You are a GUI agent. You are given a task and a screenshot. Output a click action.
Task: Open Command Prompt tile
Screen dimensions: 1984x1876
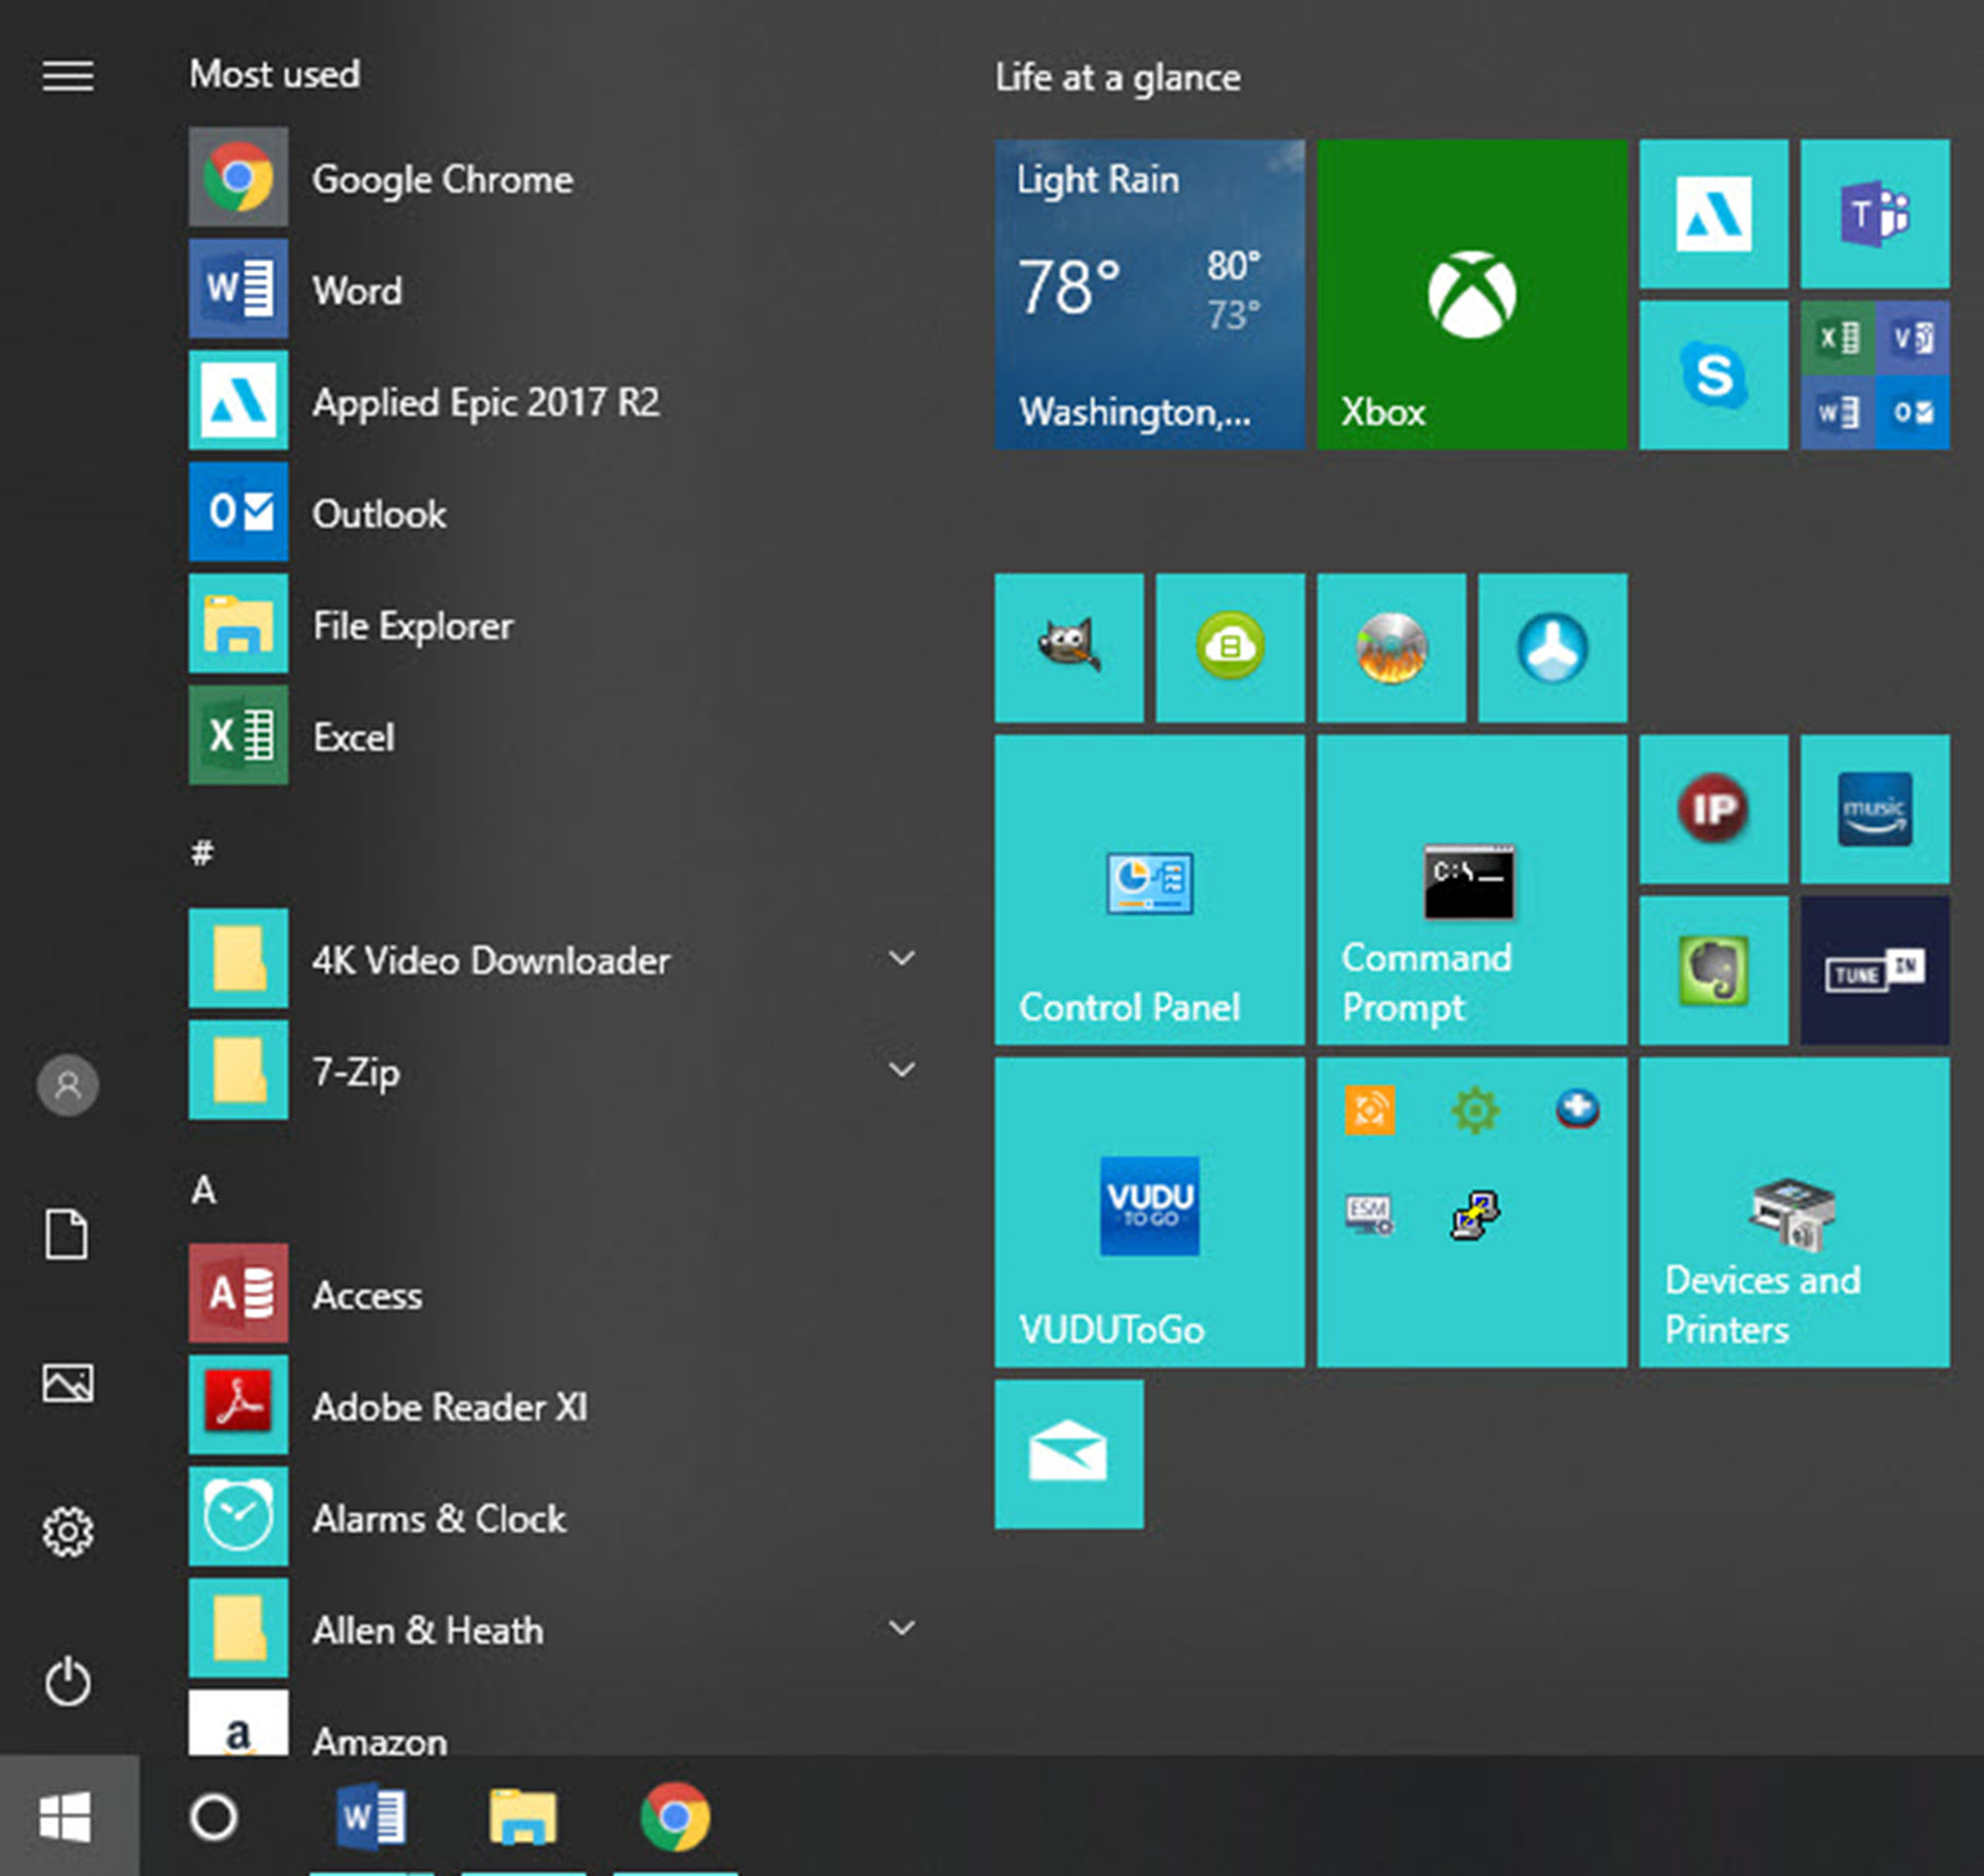[x=1471, y=889]
